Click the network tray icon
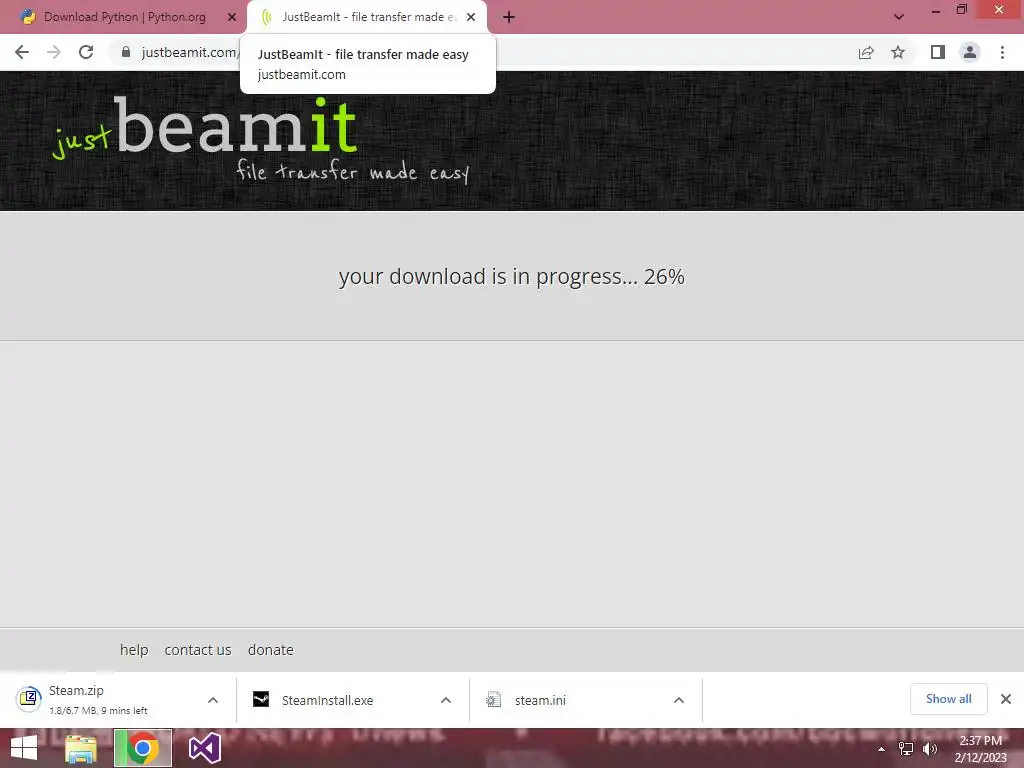 coord(906,749)
